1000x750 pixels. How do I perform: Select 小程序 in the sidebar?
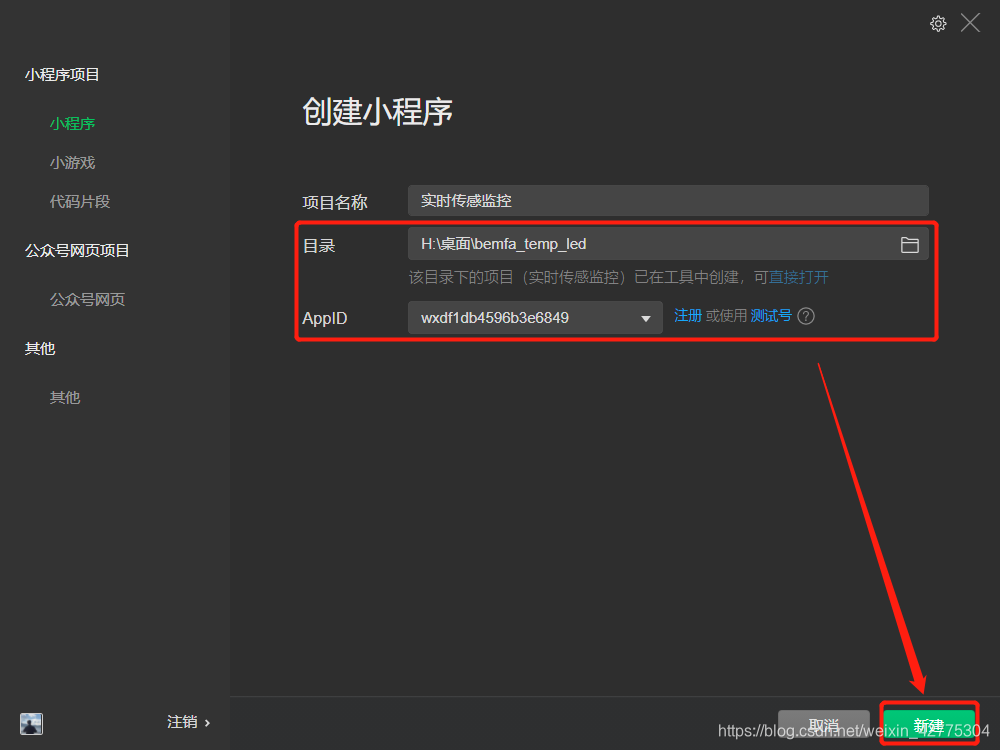tap(72, 124)
